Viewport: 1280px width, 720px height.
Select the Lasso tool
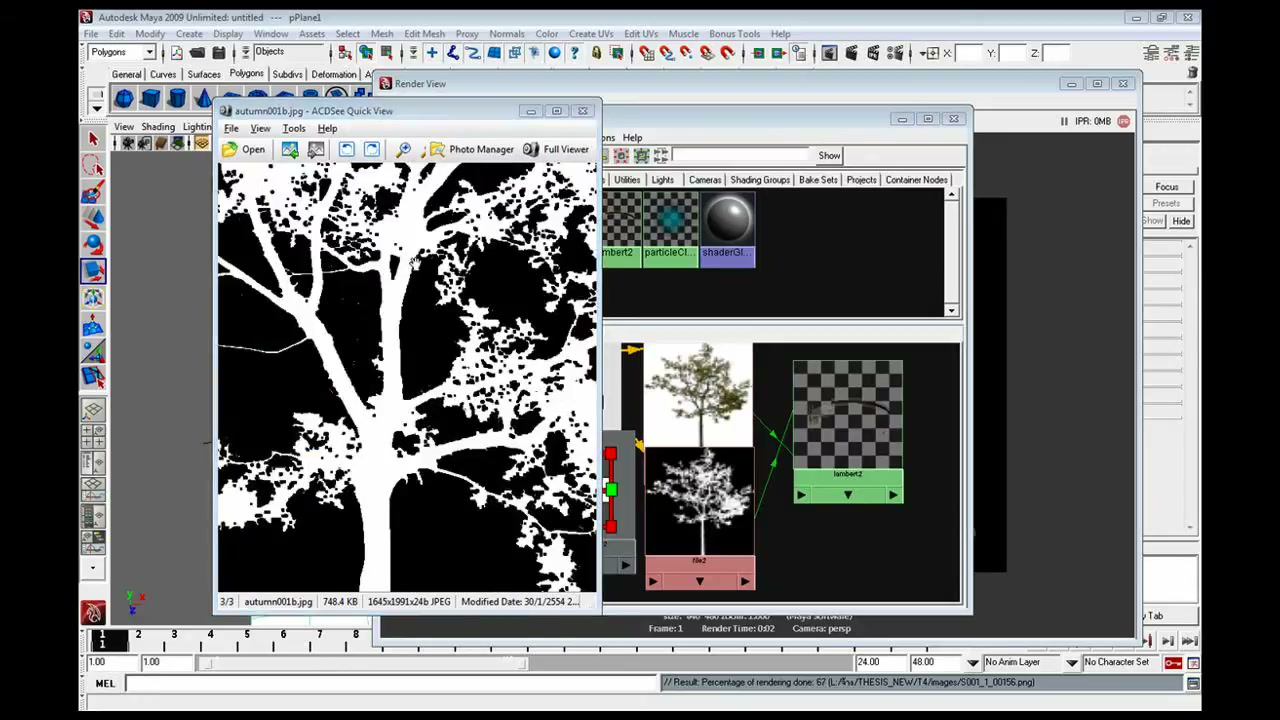pos(93,166)
